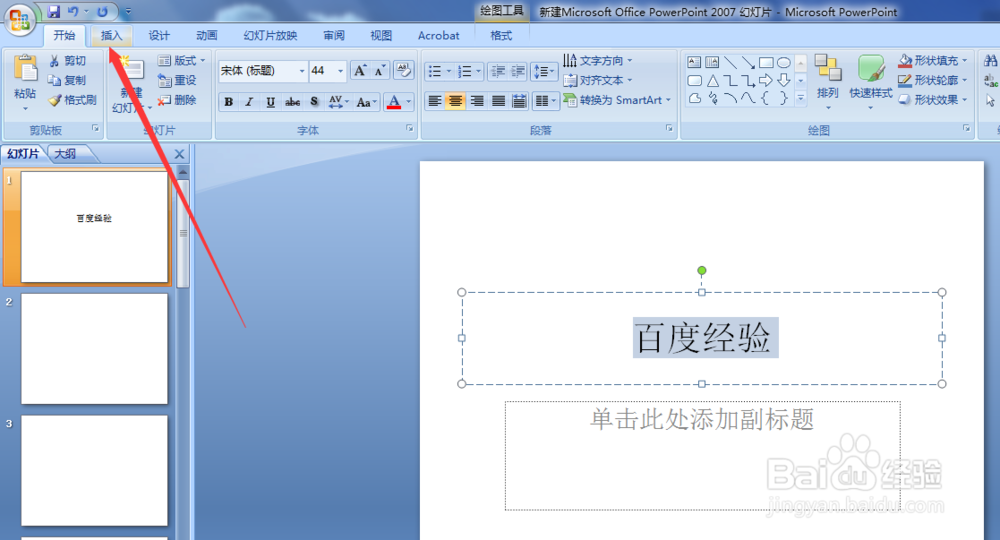
Task: Click the Paste clipboard icon
Action: [26, 68]
